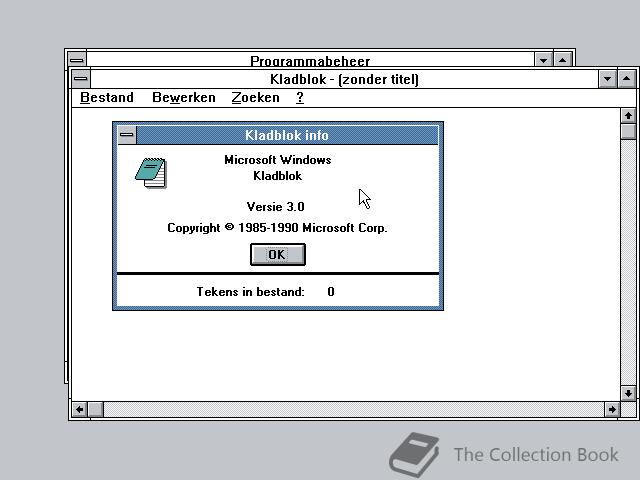Open the Kladblok info dialog control menu
Viewport: 640px width, 480px height.
pos(127,135)
